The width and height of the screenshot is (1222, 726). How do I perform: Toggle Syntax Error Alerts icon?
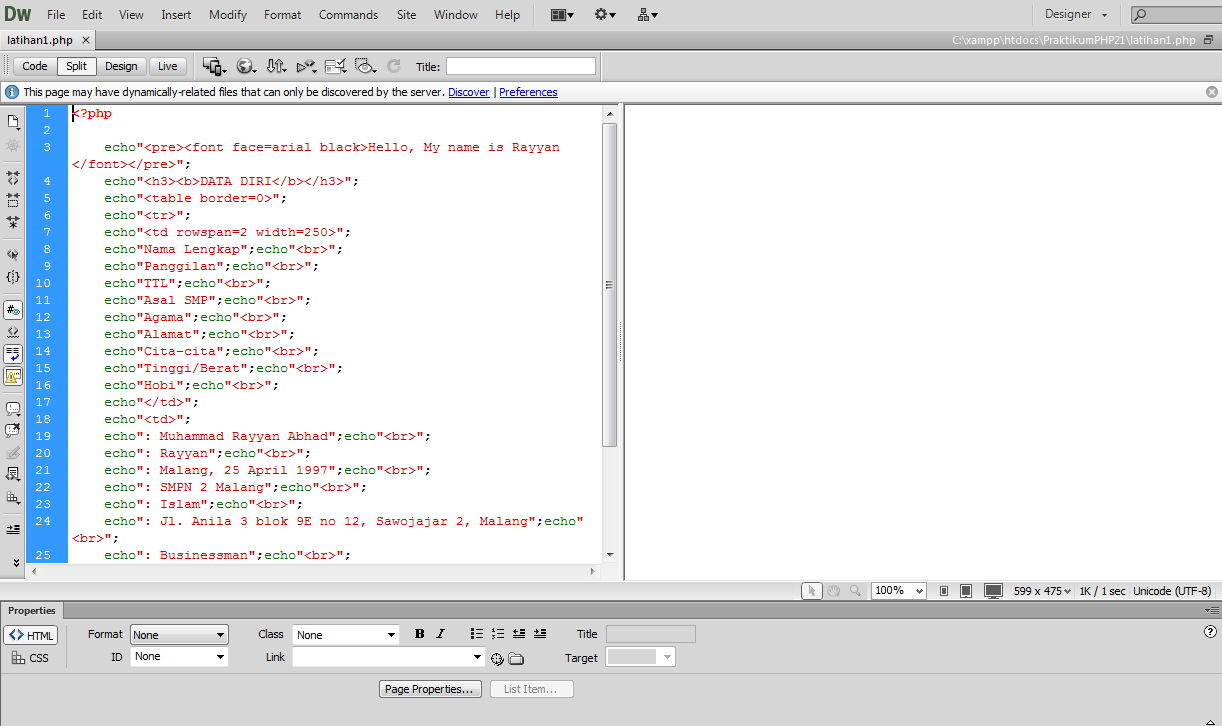pos(13,376)
